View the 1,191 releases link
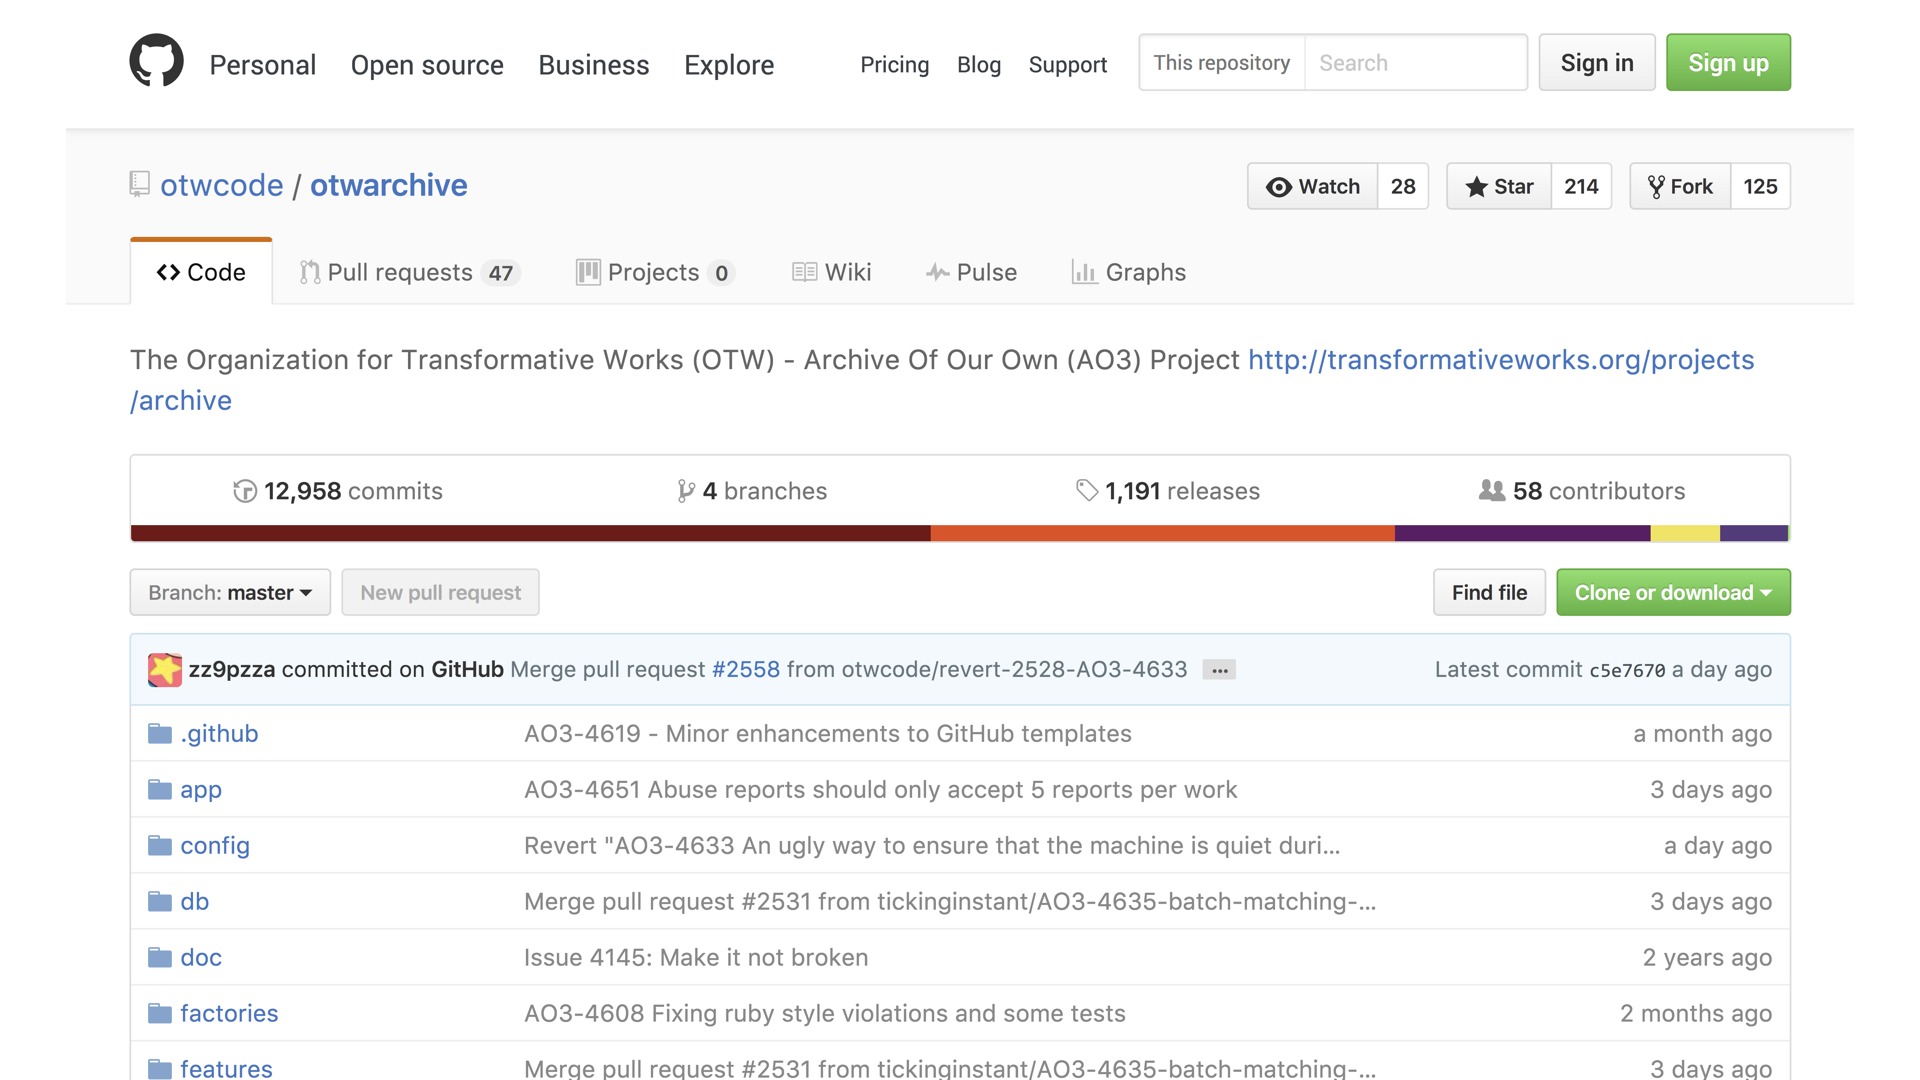Viewport: 1920px width, 1080px height. pos(1168,491)
